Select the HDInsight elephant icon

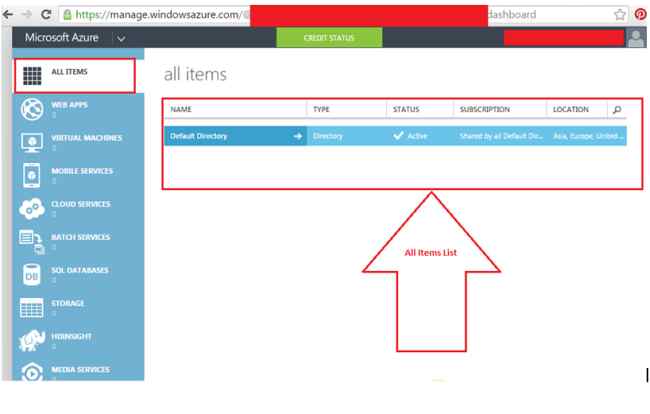click(x=32, y=340)
